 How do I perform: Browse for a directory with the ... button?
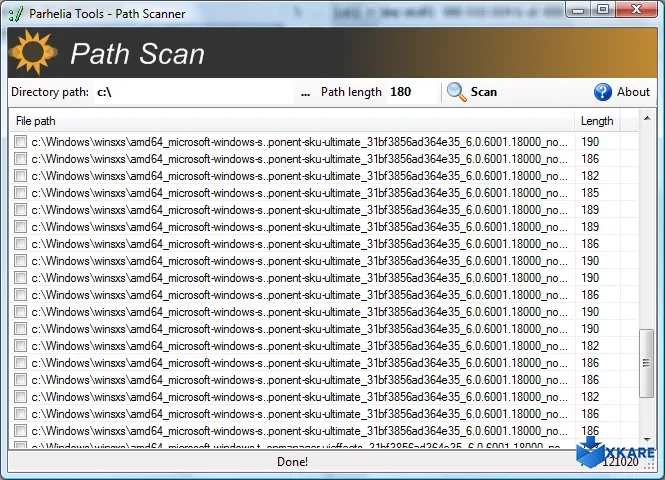[305, 92]
